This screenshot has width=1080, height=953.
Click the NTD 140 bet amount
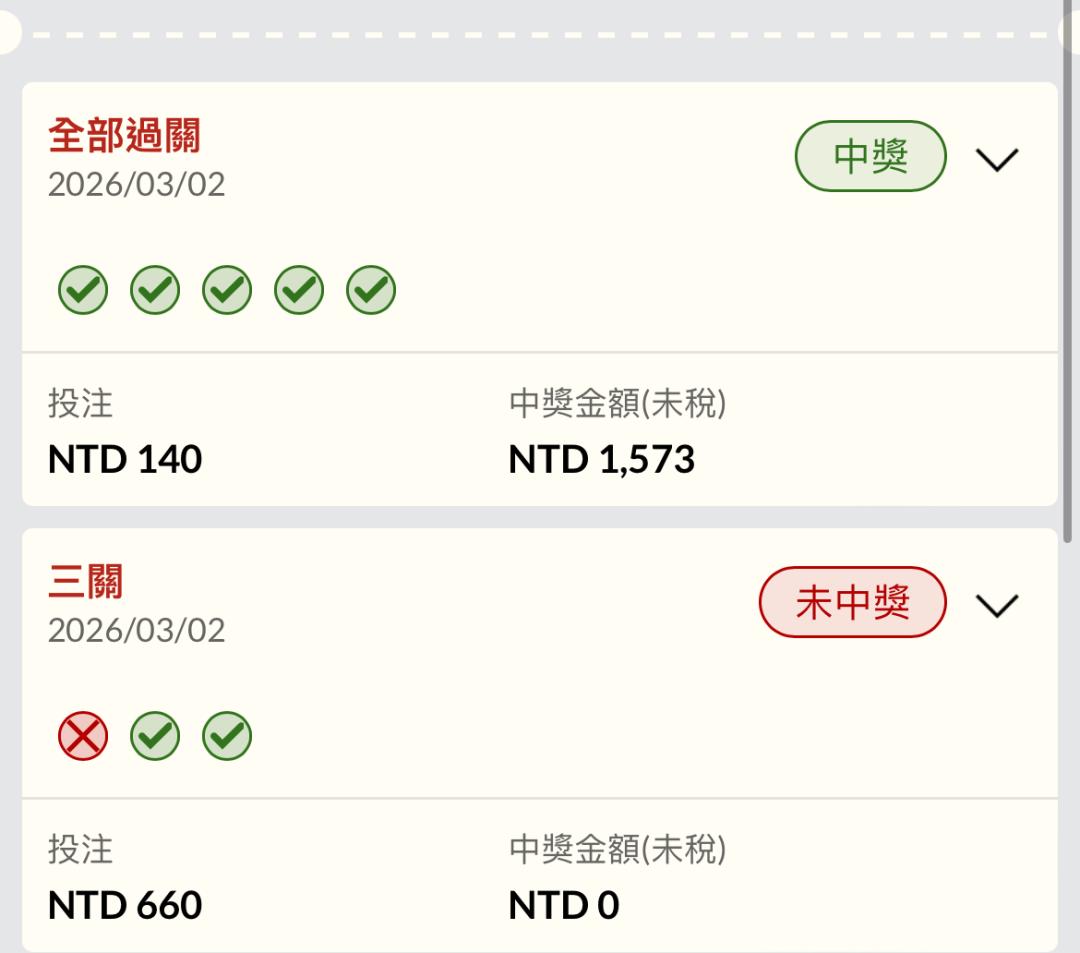point(125,460)
